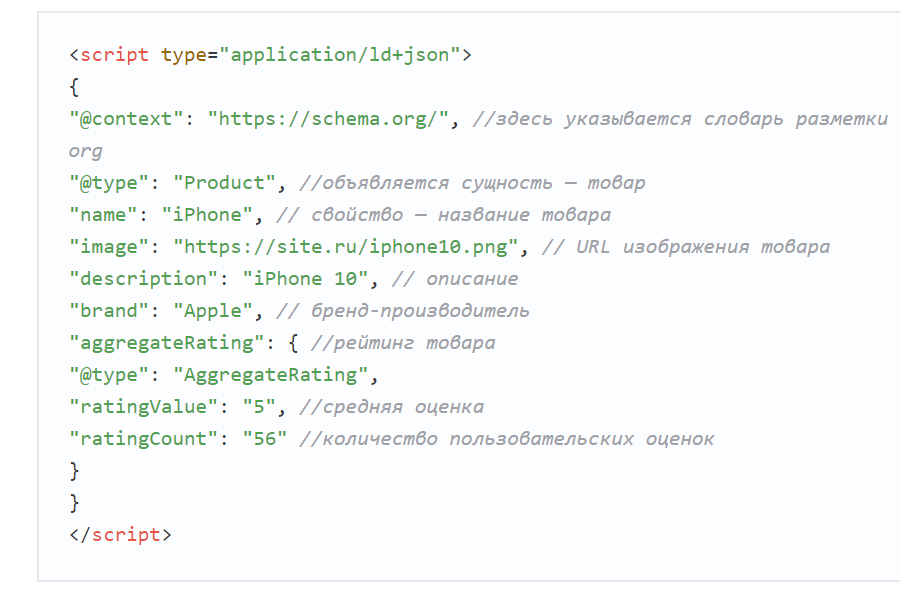Click the "56" rating count value
The width and height of the screenshot is (900, 600).
265,438
